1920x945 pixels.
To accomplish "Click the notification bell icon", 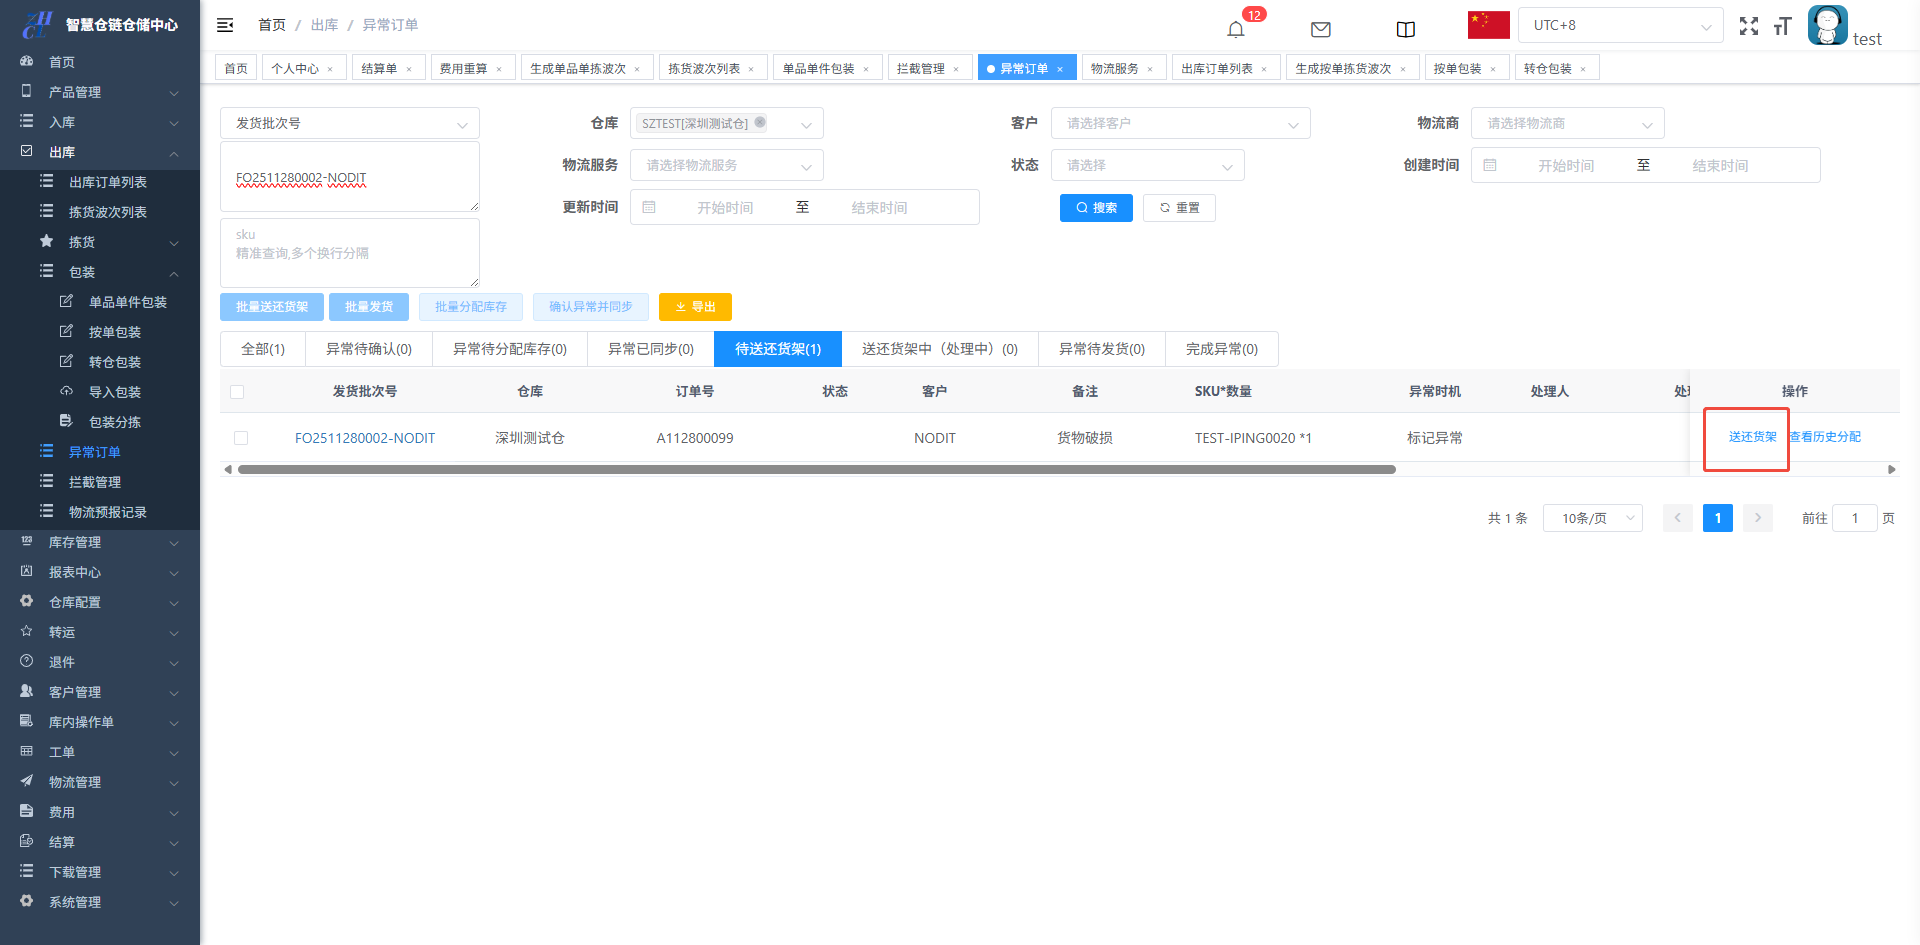I will click(1236, 29).
